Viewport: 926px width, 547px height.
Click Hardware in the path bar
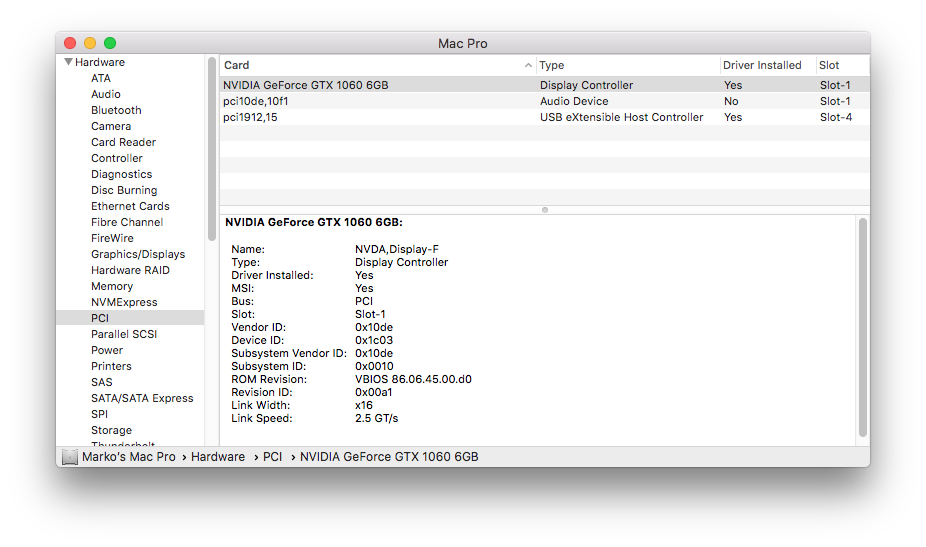pyautogui.click(x=218, y=457)
